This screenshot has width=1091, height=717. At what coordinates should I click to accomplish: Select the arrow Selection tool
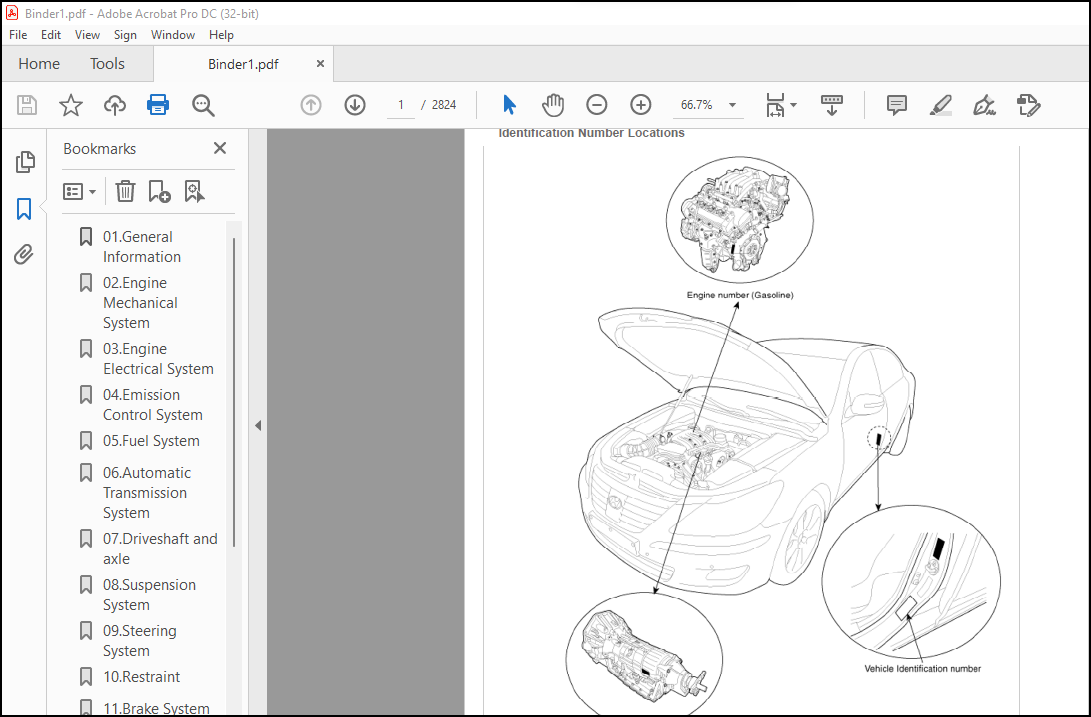pos(509,105)
